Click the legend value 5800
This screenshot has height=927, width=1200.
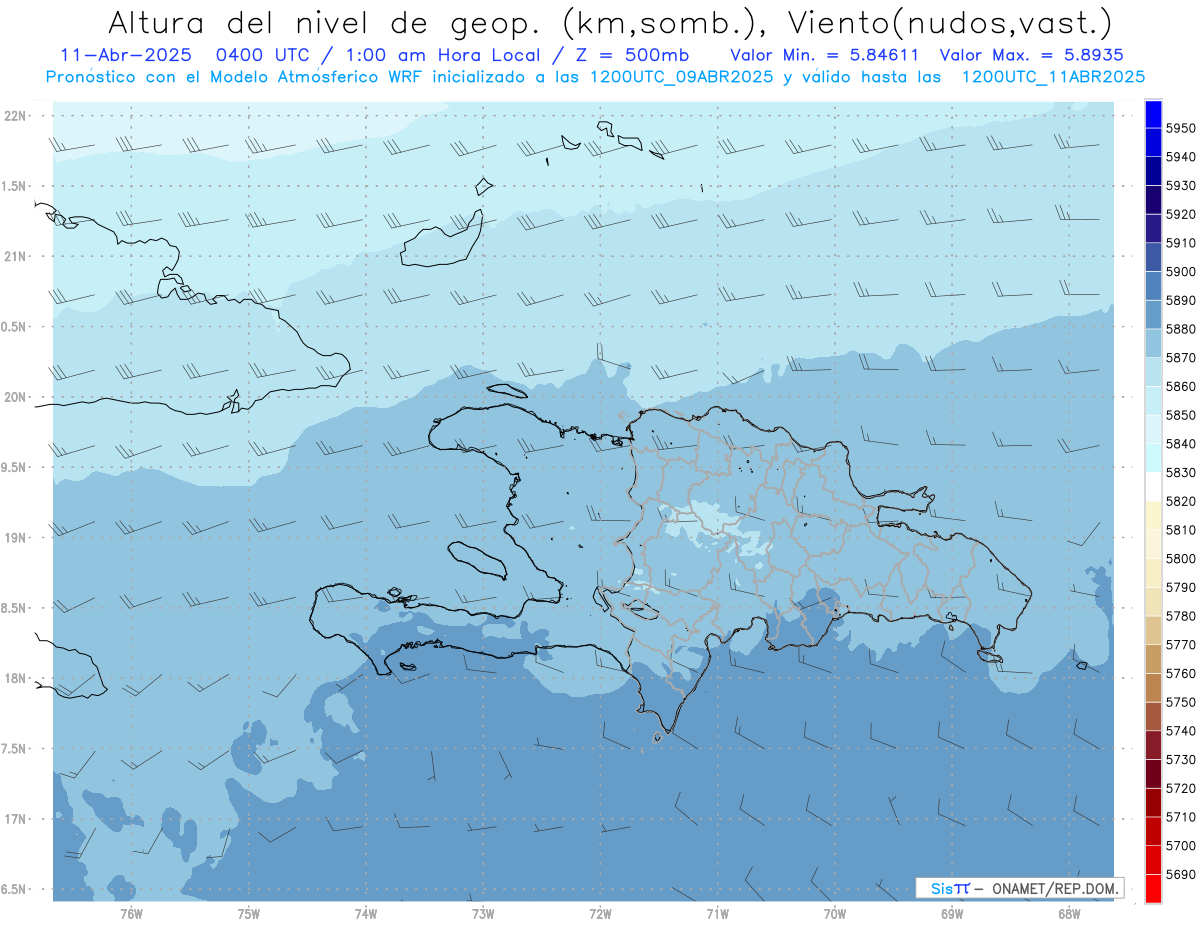[x=1180, y=558]
